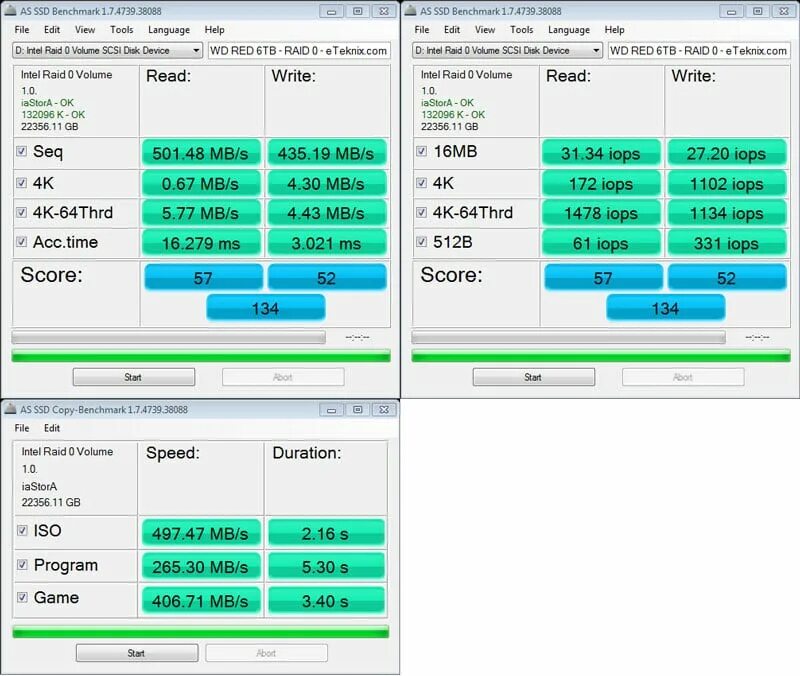800x676 pixels.
Task: Open View menu in right benchmark window
Action: coord(485,30)
